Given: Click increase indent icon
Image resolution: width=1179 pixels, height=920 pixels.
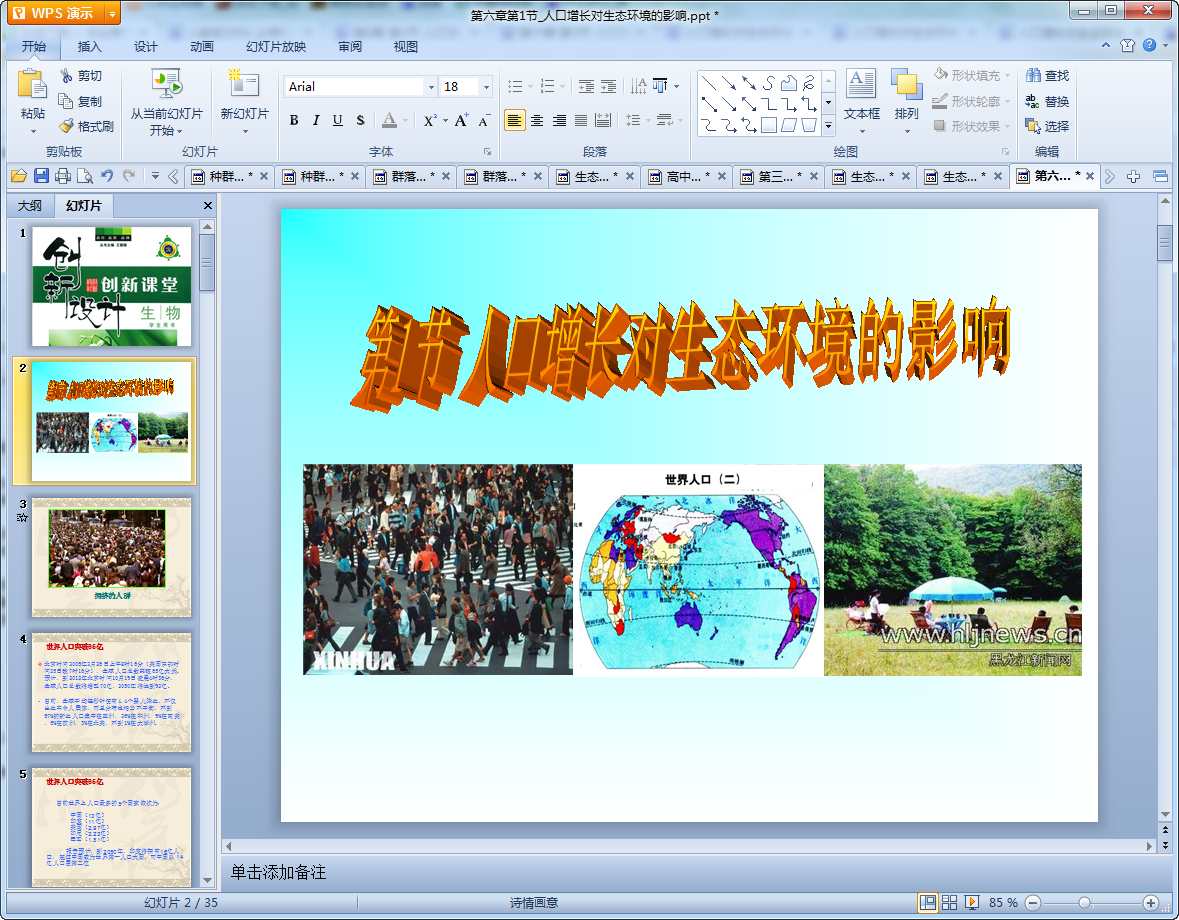Looking at the screenshot, I should pos(608,86).
